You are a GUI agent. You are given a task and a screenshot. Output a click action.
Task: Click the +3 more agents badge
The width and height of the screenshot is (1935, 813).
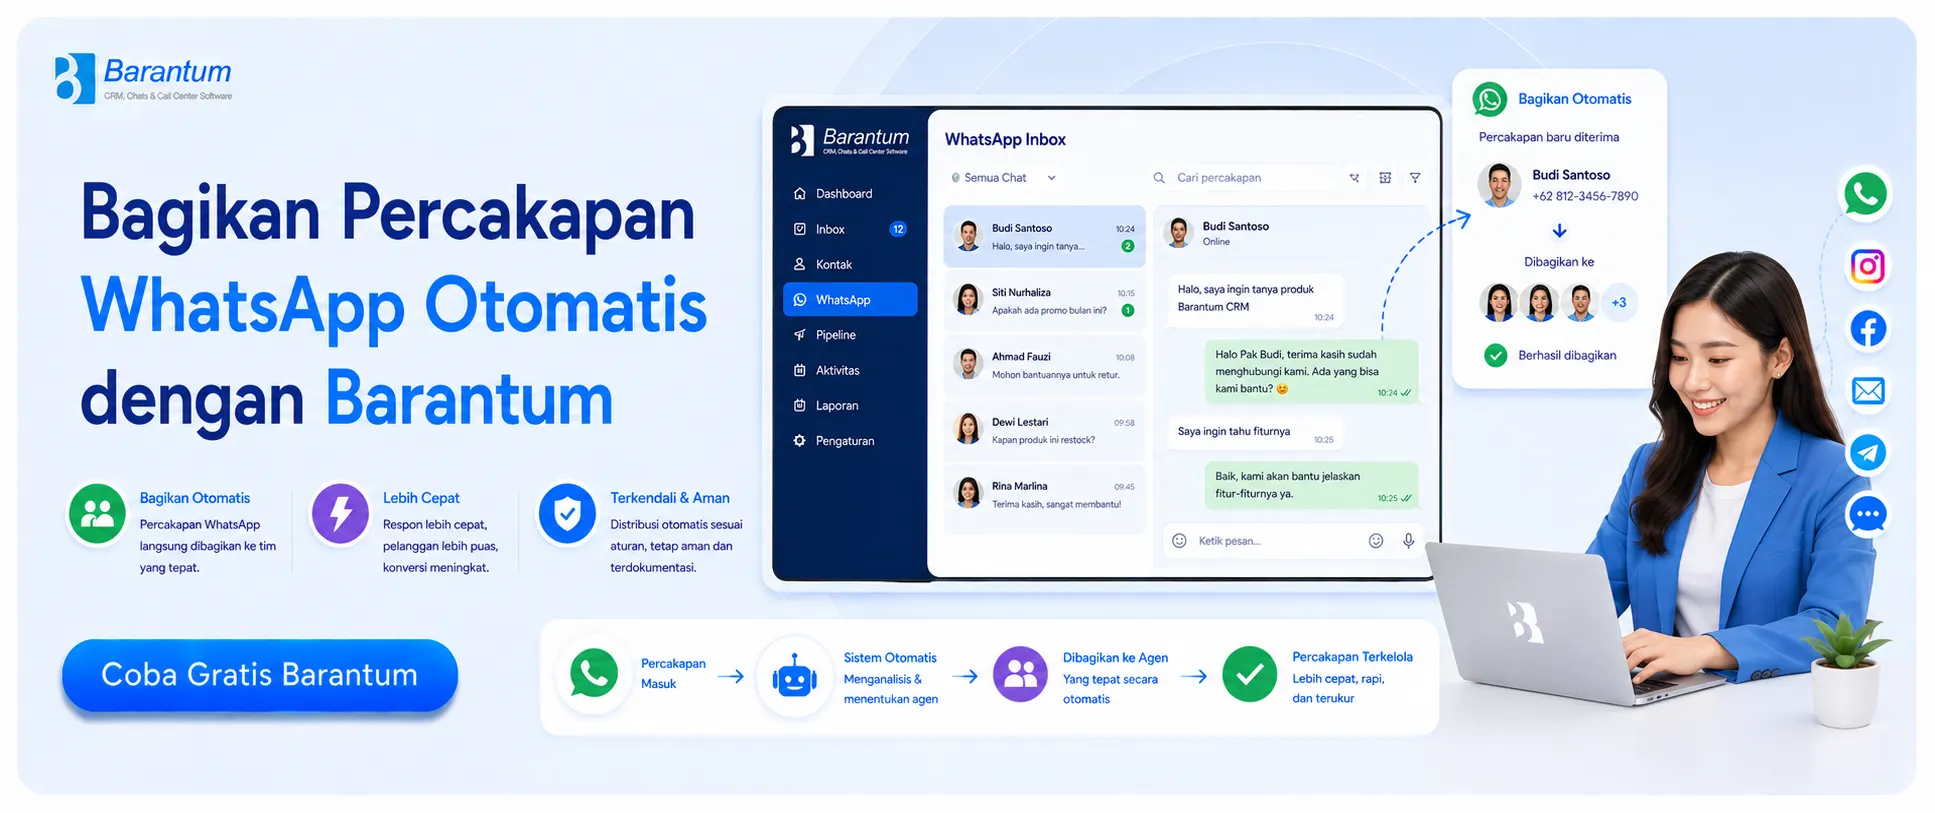[x=1619, y=302]
